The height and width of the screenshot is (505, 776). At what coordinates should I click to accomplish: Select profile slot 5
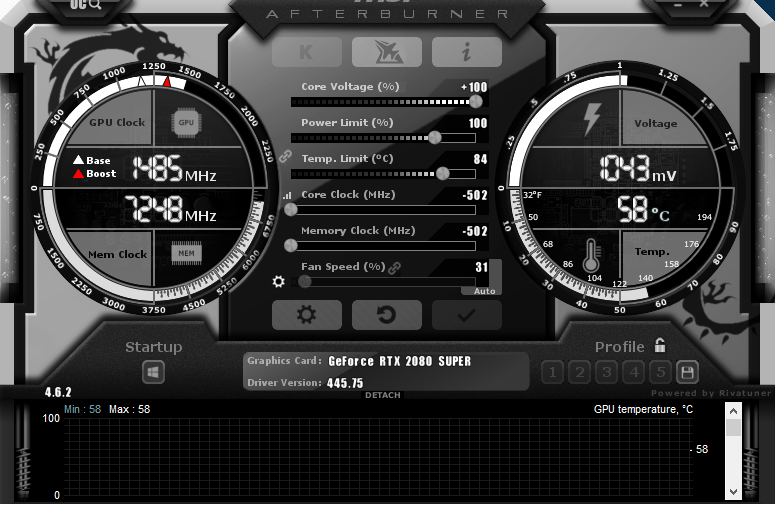tap(661, 372)
